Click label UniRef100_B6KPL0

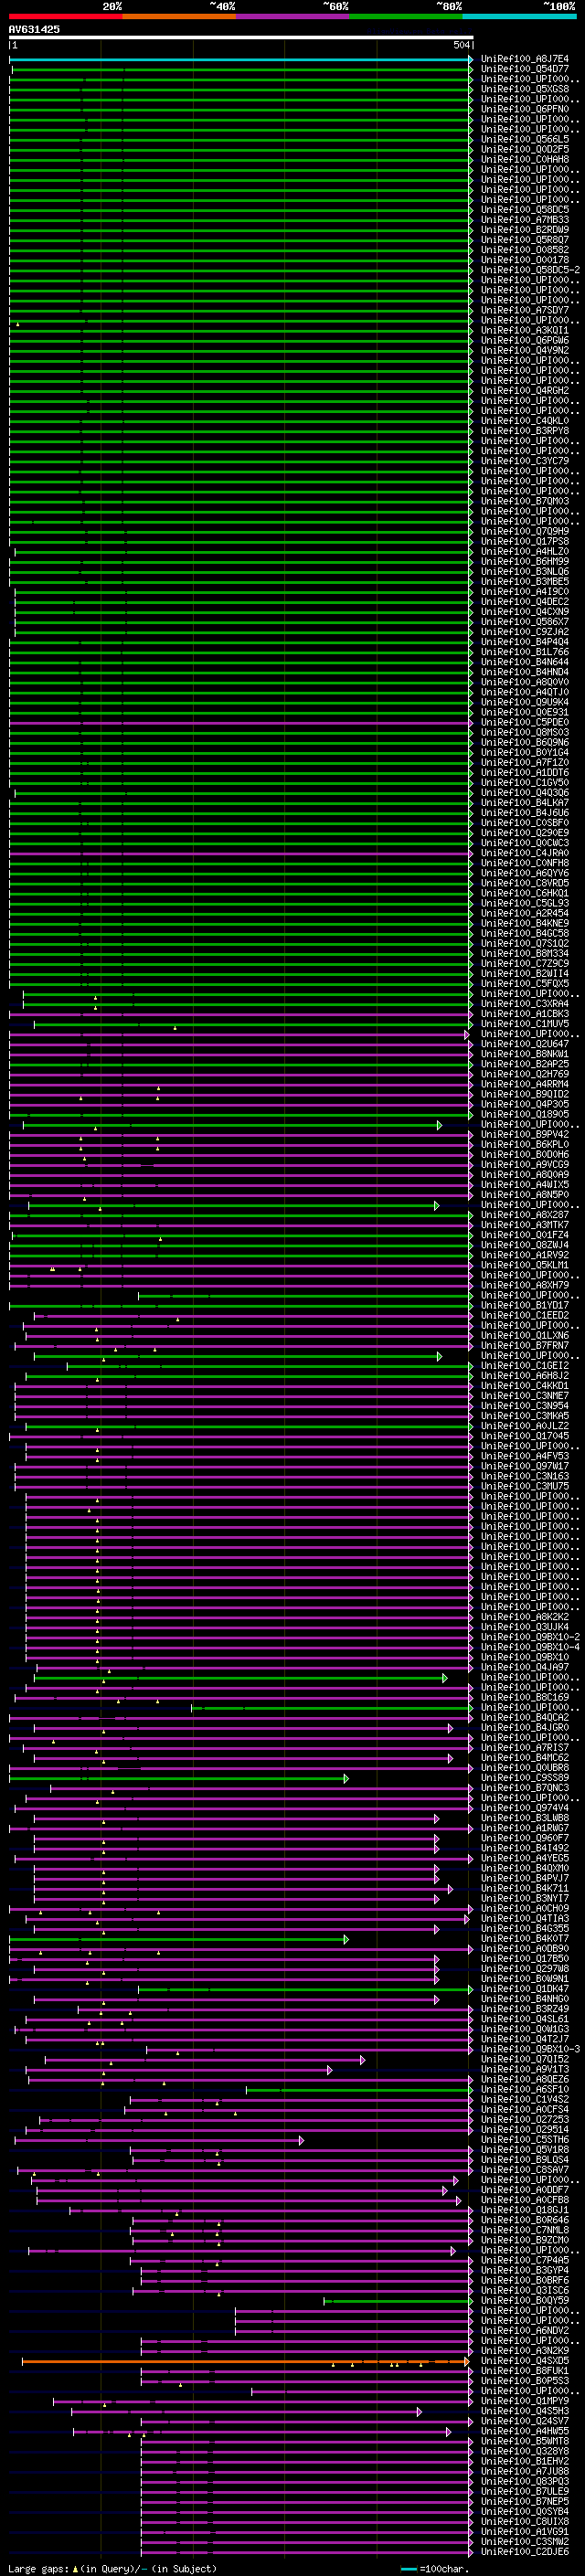click(525, 1145)
